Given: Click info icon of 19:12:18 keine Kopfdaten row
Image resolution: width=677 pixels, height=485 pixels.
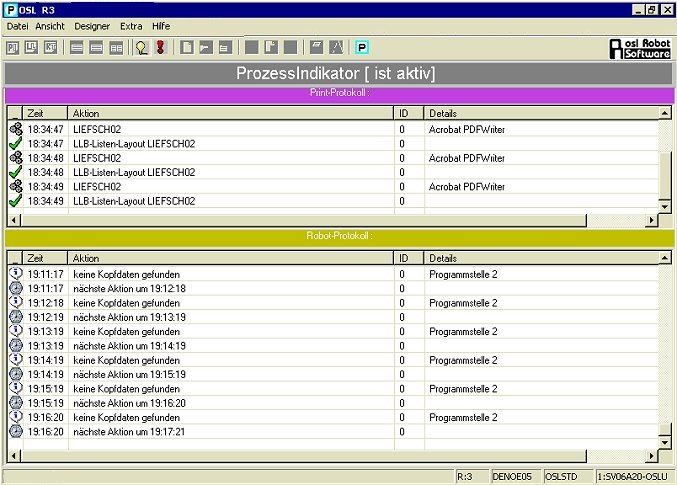Looking at the screenshot, I should point(16,302).
